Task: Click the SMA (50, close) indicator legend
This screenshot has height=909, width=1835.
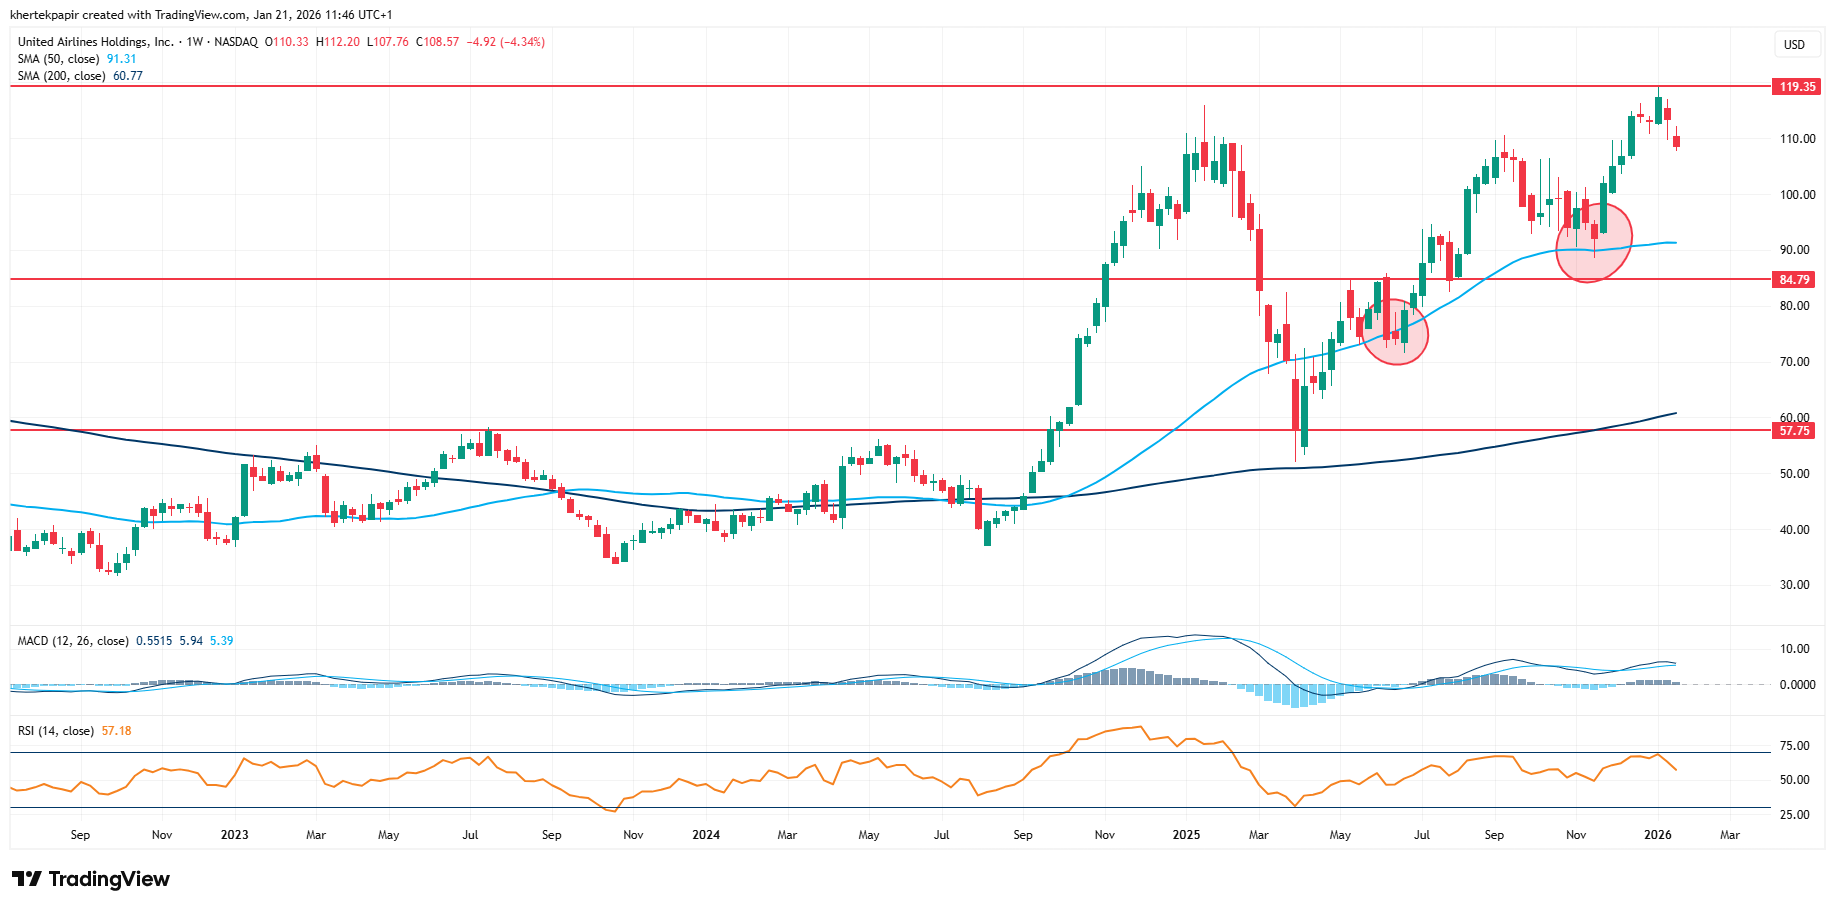Action: [x=58, y=59]
